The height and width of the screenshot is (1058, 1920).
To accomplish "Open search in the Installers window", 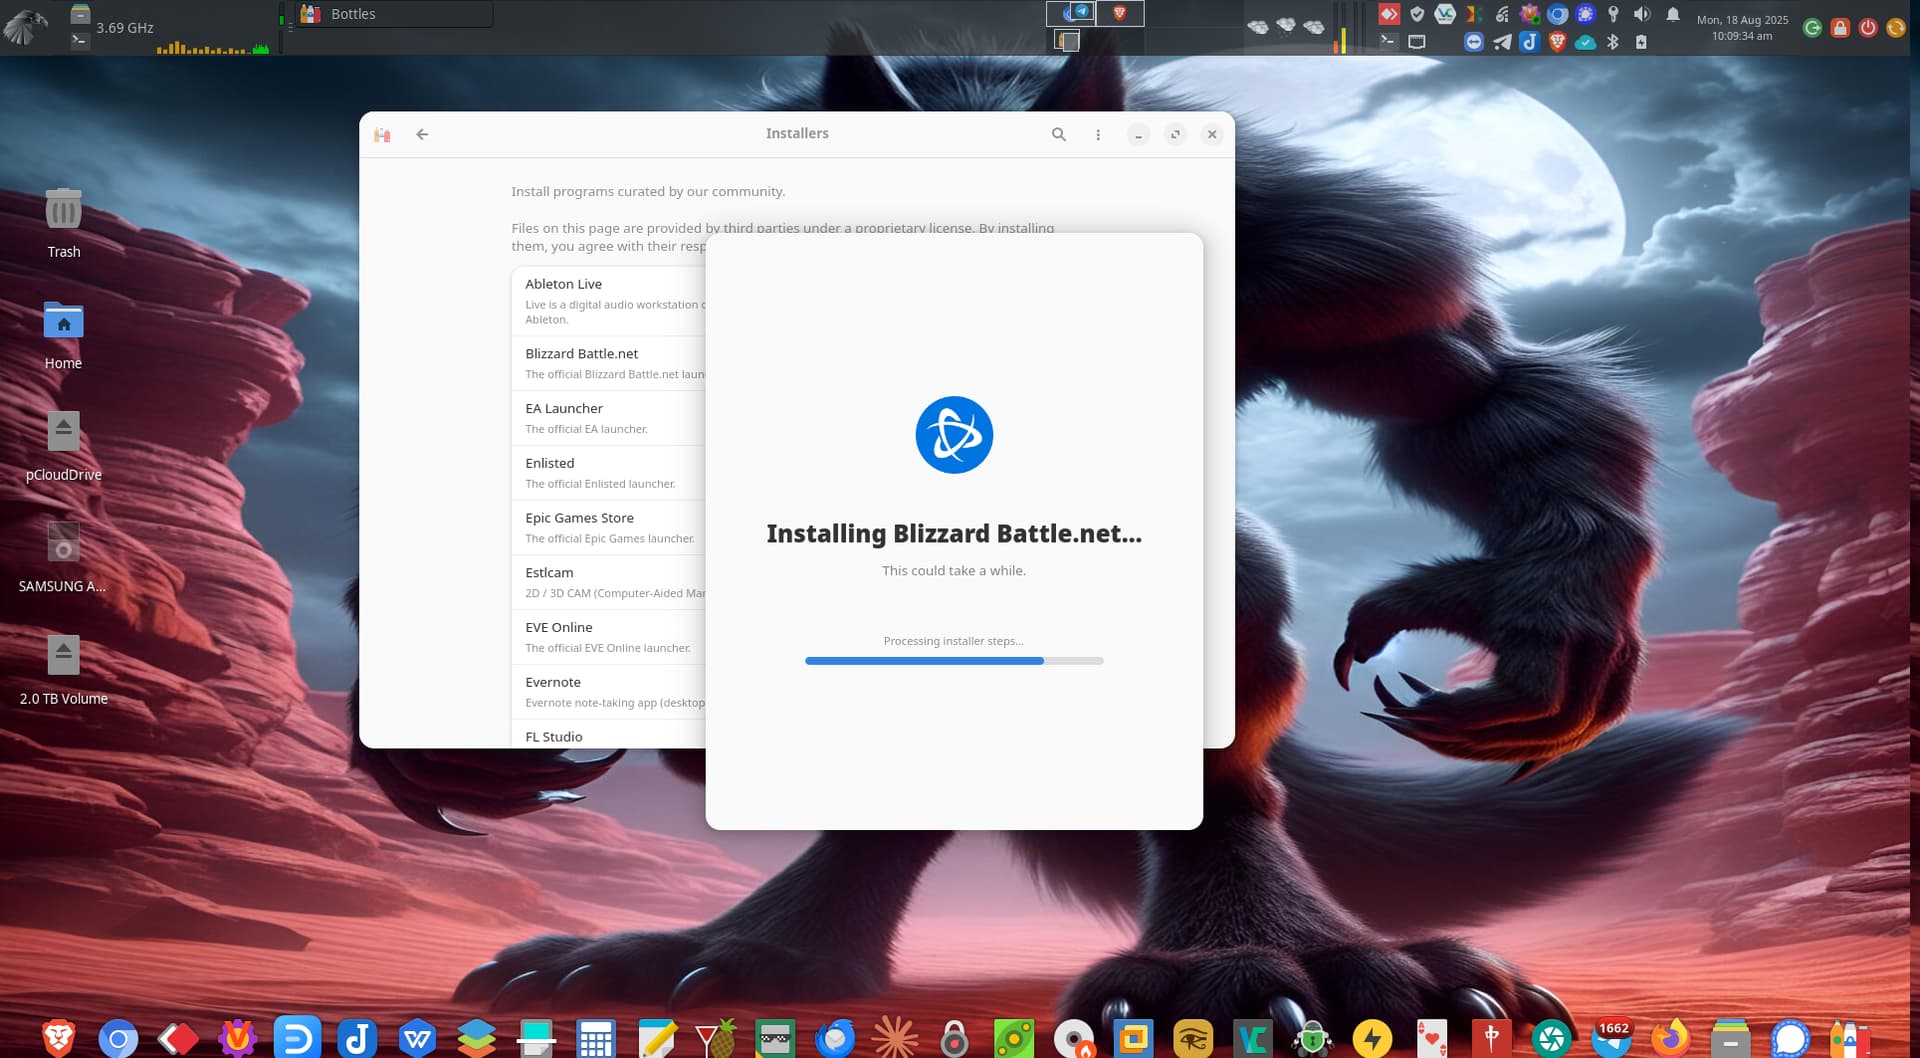I will [x=1059, y=134].
